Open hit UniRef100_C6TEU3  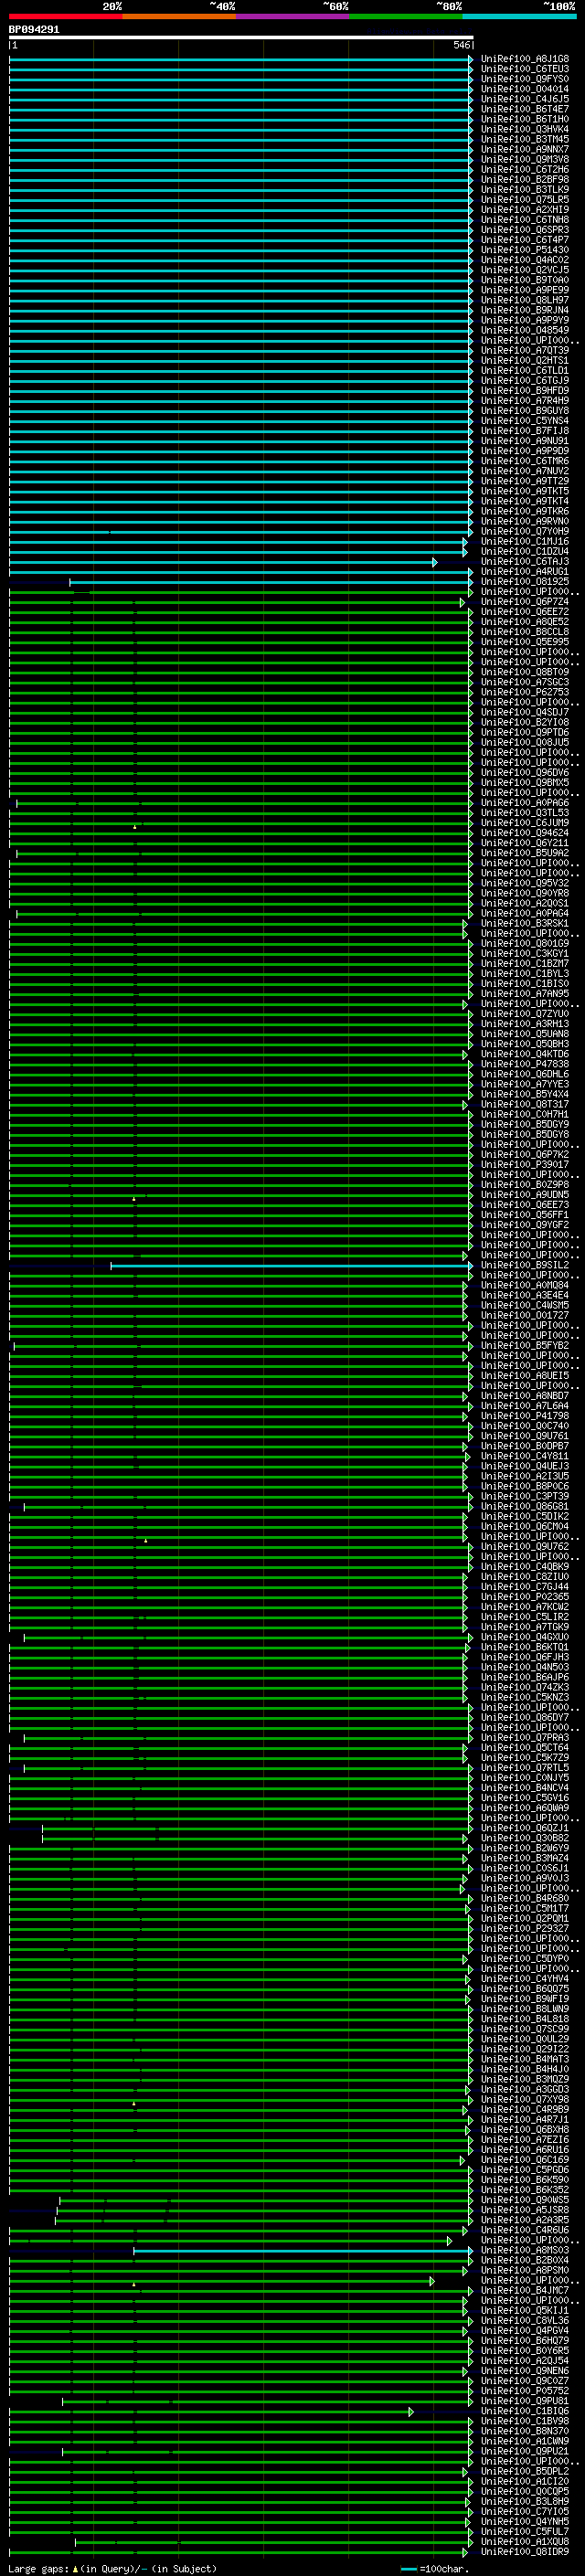[x=525, y=69]
